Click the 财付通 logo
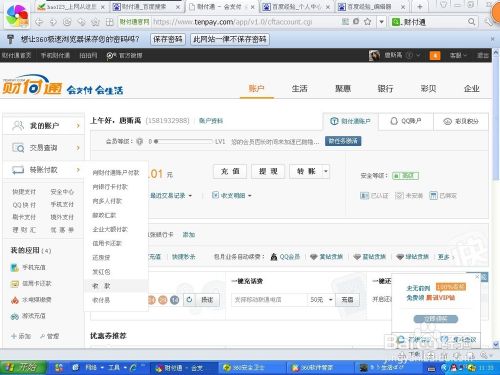 [32, 85]
